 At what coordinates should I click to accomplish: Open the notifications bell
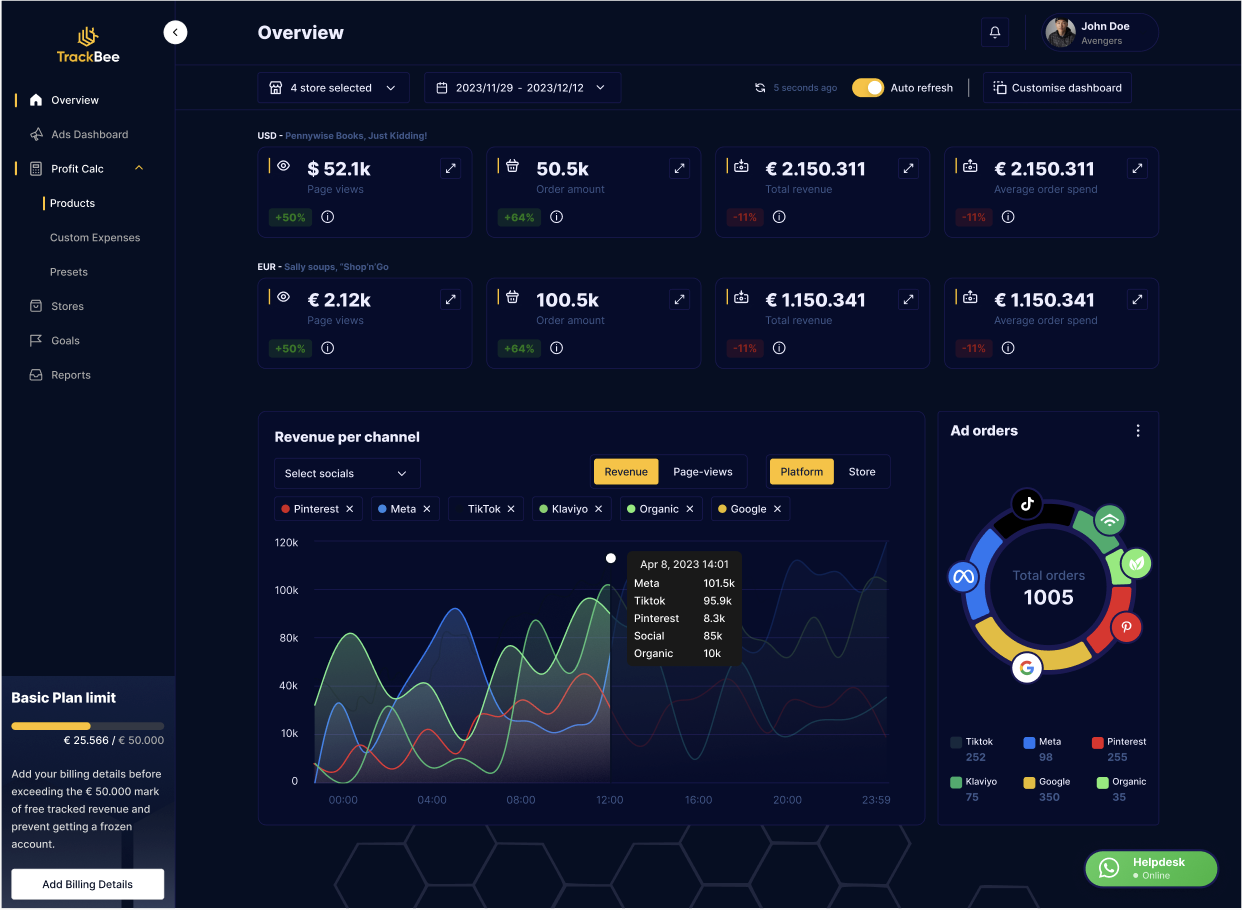(995, 32)
